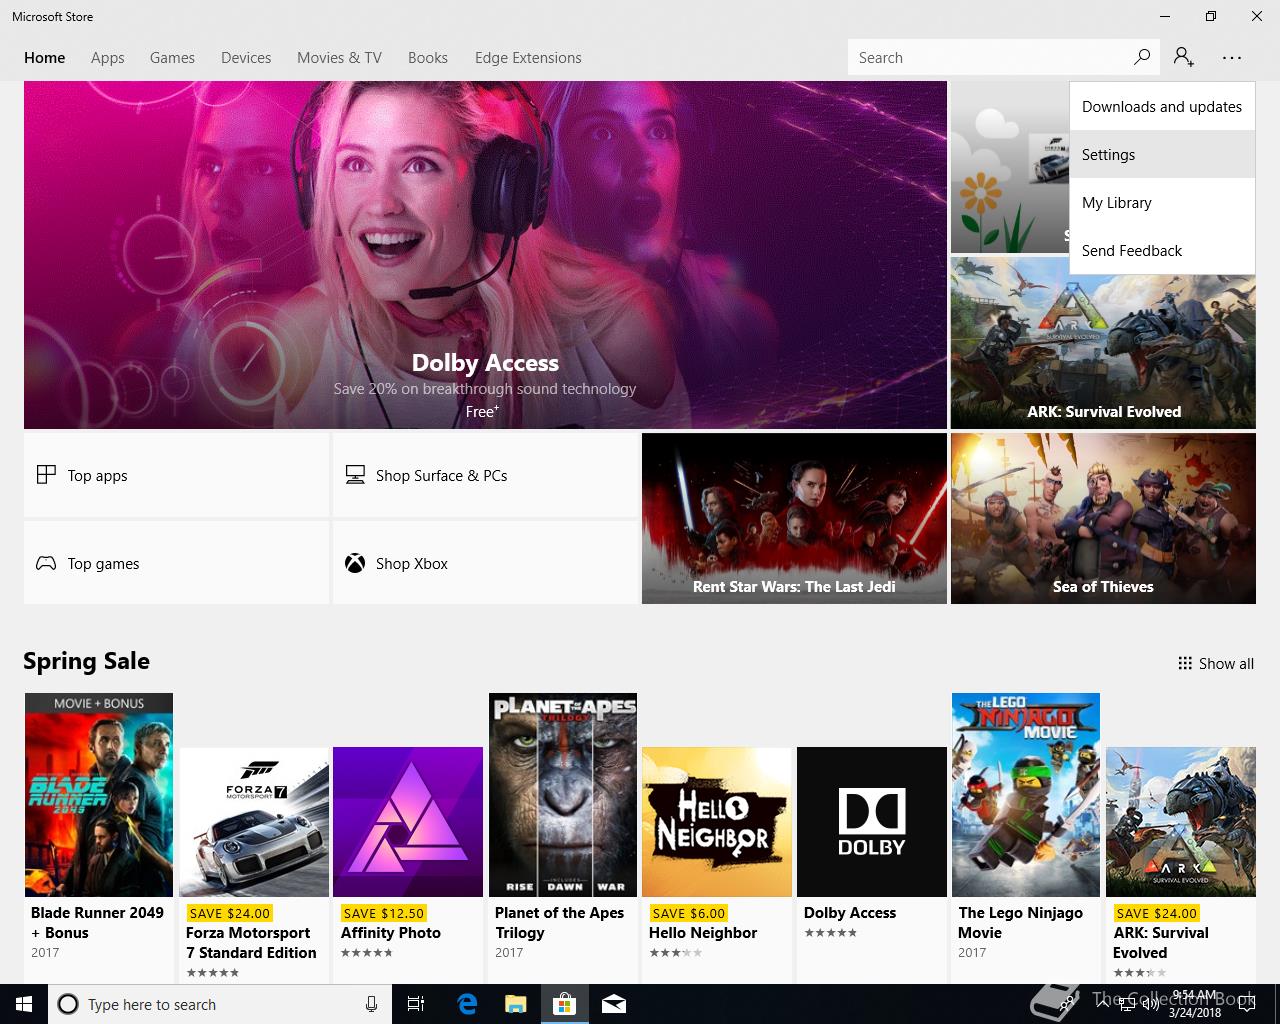Click the Planet of the Apes Trilogy title

point(559,923)
